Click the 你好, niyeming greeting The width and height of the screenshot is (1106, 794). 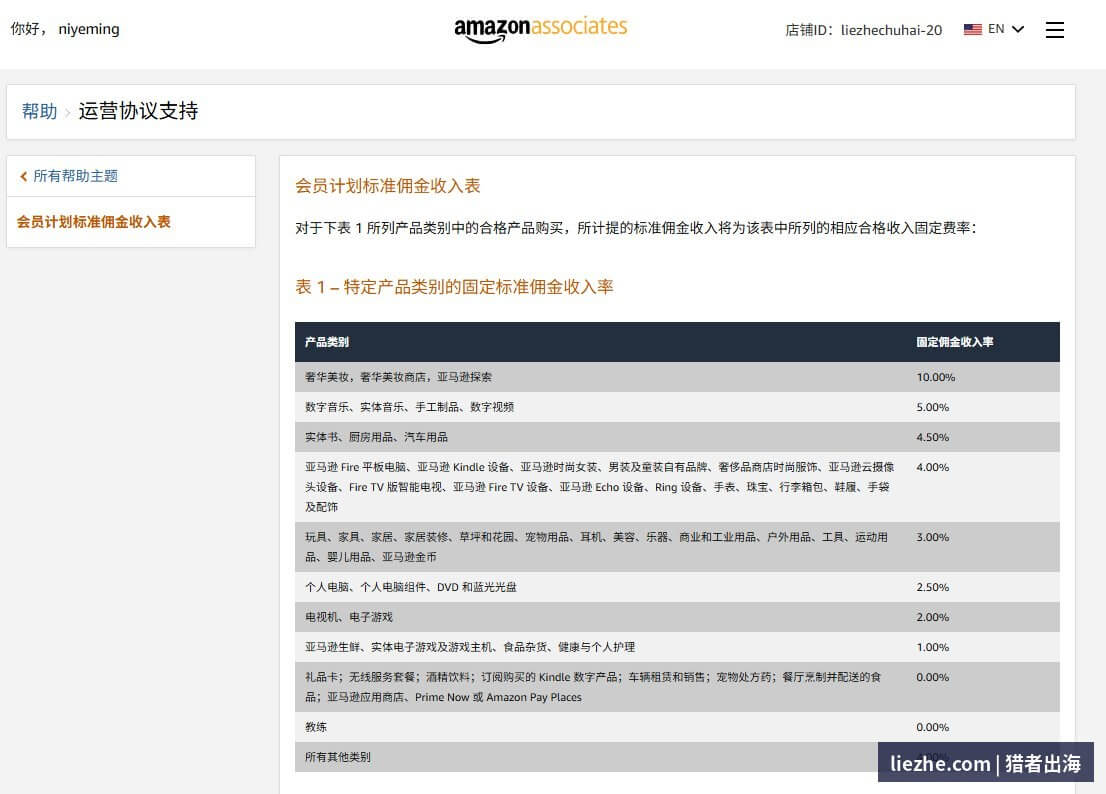click(x=65, y=29)
